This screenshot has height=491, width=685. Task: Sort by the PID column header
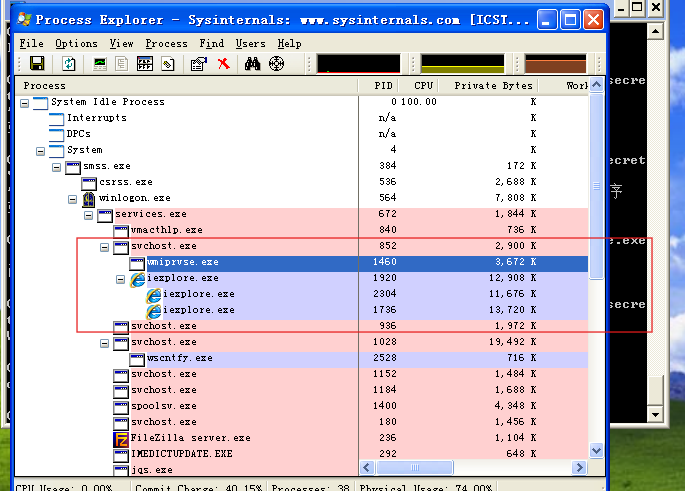pos(383,86)
